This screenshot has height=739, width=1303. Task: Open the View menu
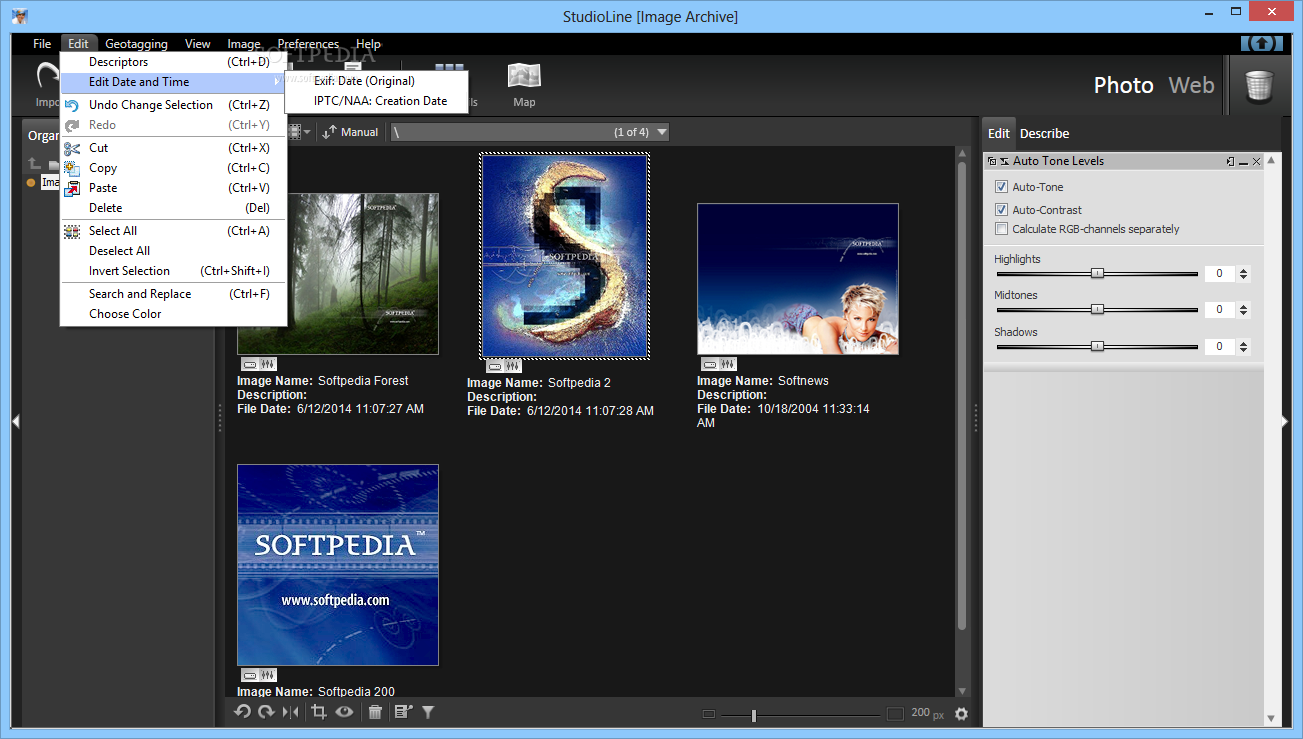[x=198, y=44]
